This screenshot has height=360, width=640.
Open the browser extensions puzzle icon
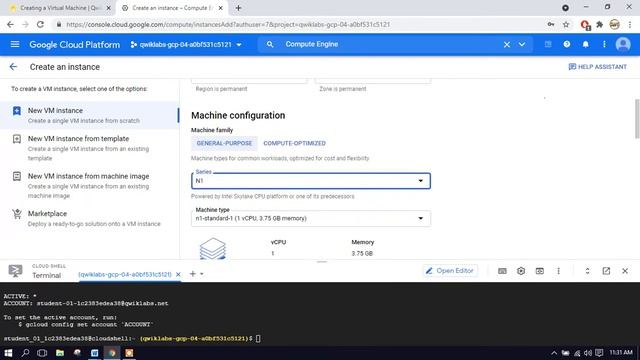600,24
